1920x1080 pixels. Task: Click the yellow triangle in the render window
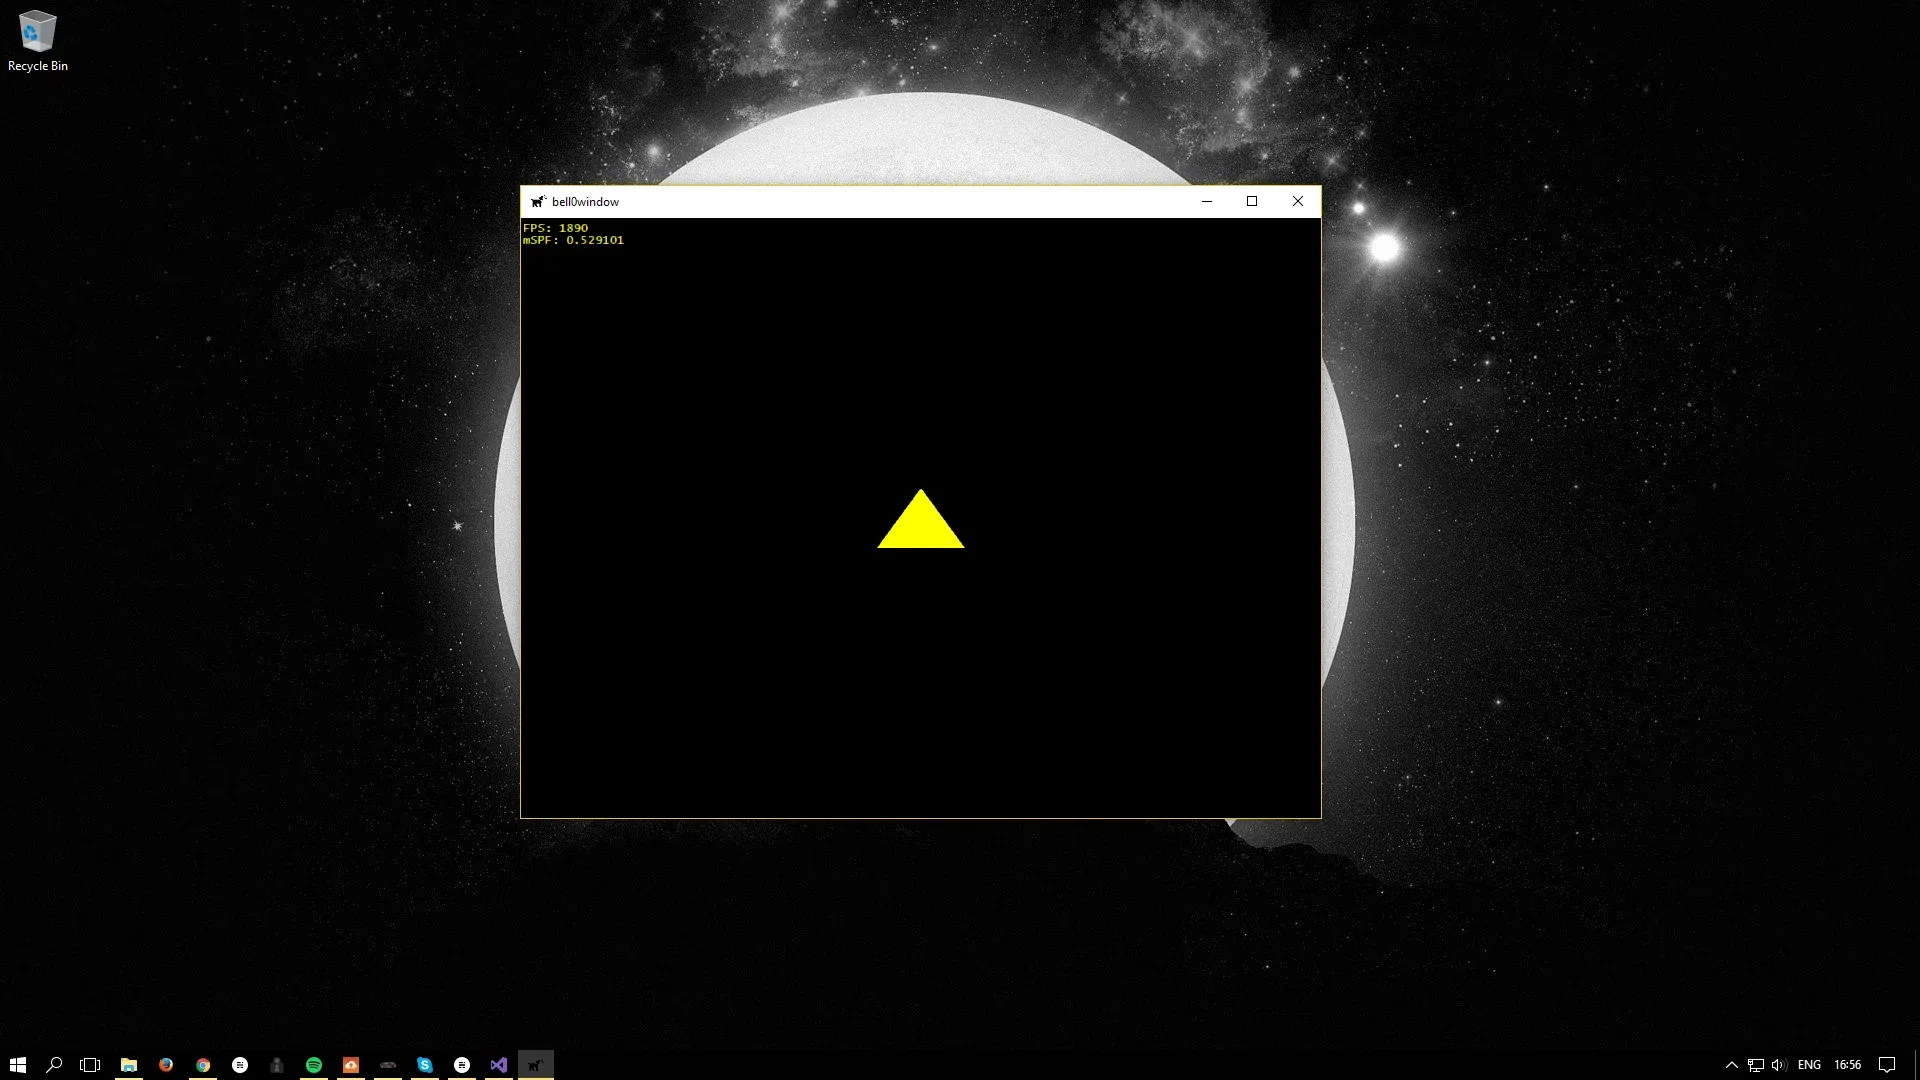pyautogui.click(x=921, y=528)
